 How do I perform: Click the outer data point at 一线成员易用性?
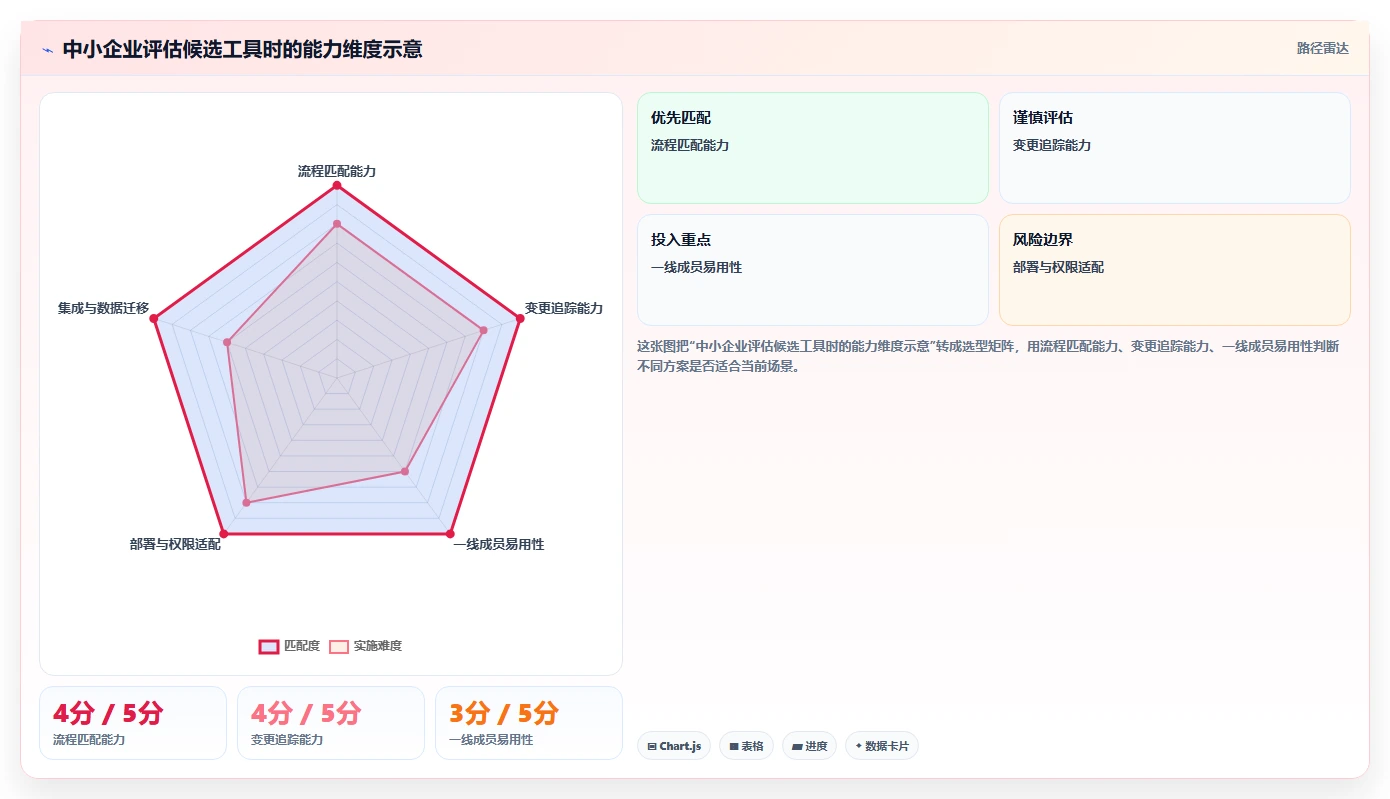click(450, 533)
